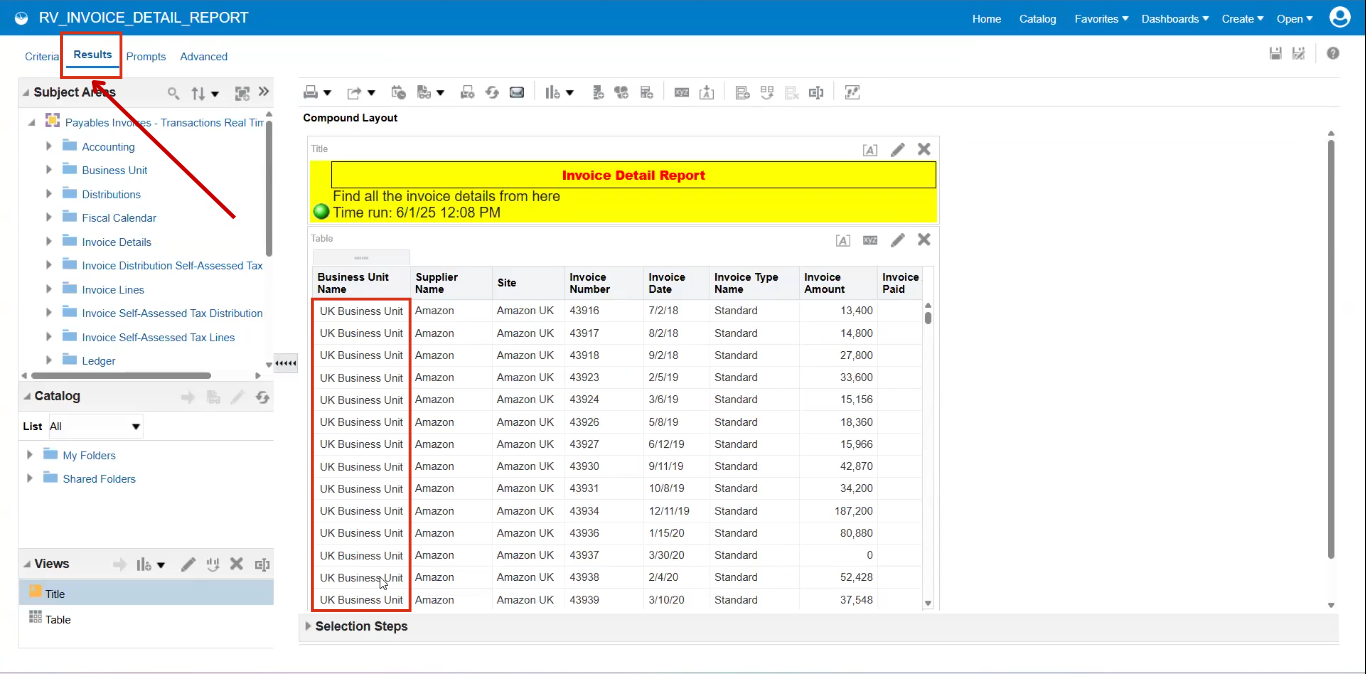Click the Home link in the top navigation
This screenshot has width=1366, height=674.
coord(986,18)
